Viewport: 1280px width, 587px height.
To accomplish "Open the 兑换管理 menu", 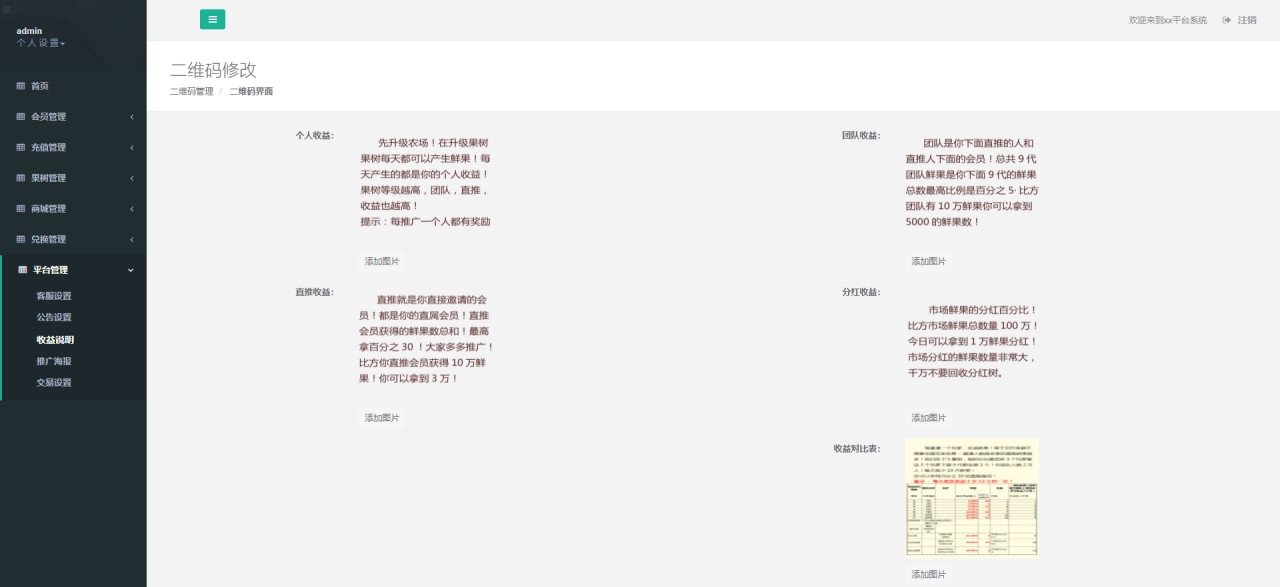I will (x=49, y=239).
